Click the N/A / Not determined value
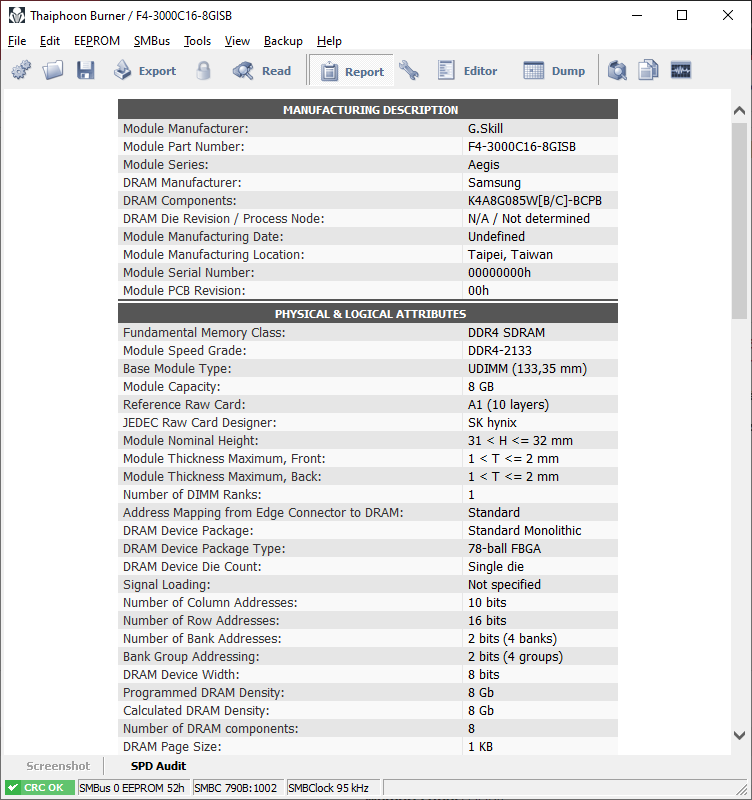The image size is (752, 800). pos(529,218)
